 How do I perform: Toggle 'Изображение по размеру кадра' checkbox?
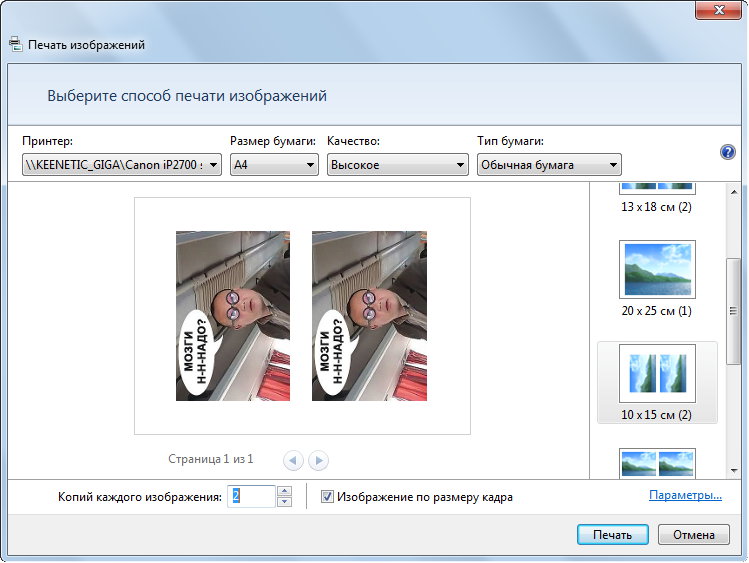[327, 497]
